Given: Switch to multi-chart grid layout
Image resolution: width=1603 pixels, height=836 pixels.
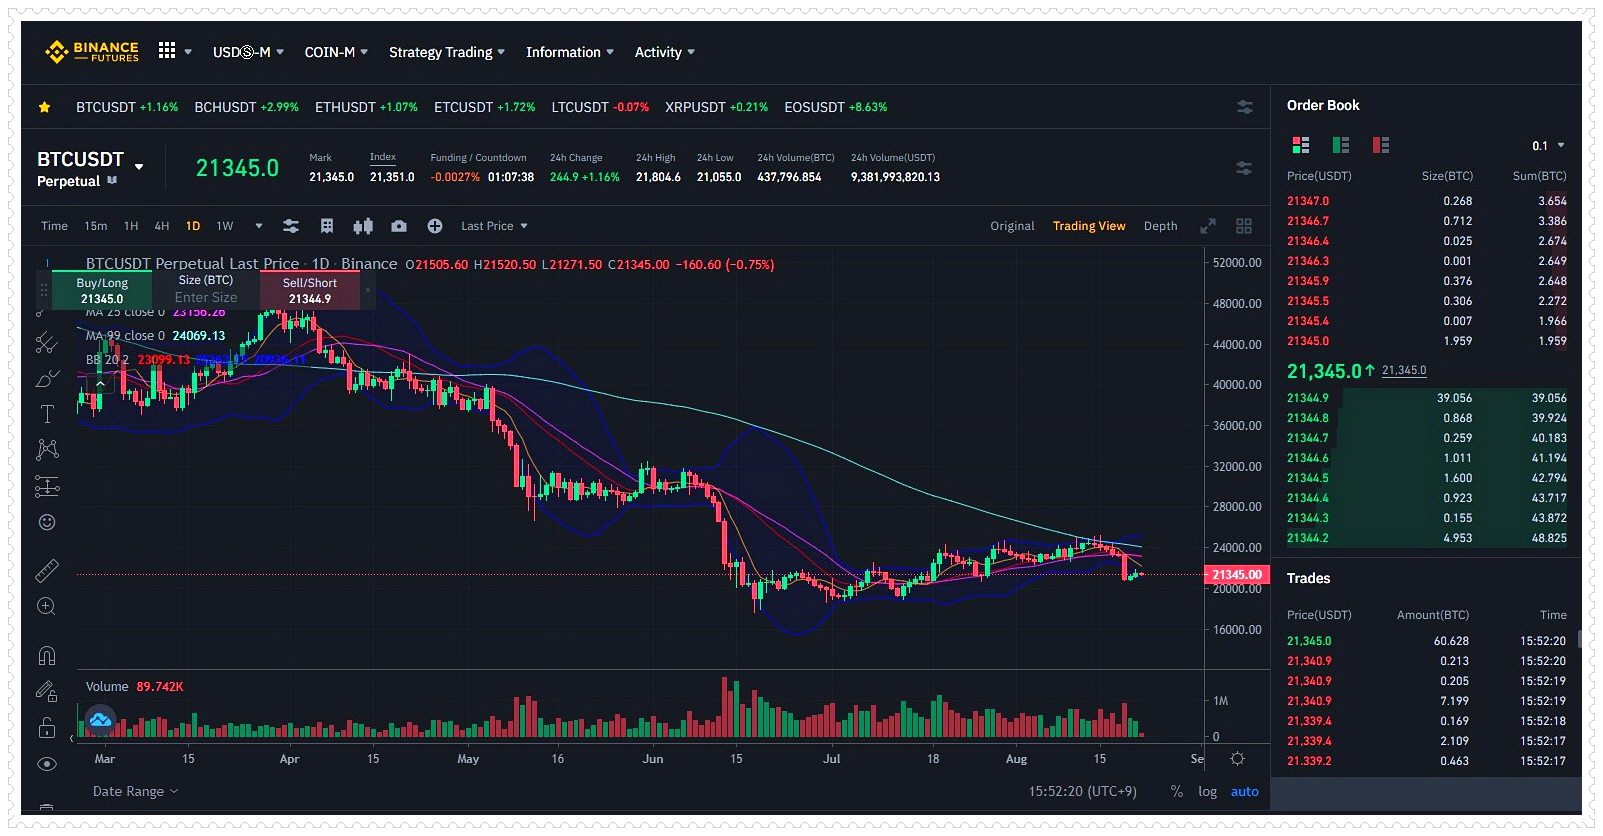Looking at the screenshot, I should (x=1244, y=226).
